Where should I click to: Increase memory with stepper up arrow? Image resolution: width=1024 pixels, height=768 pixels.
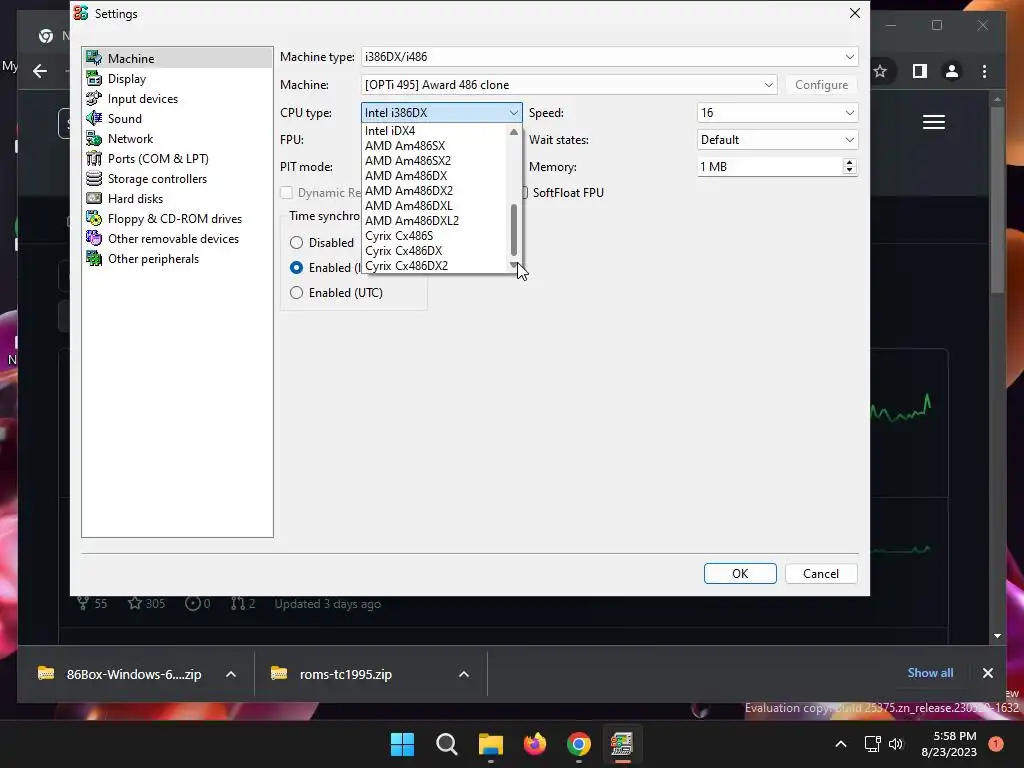(x=849, y=162)
